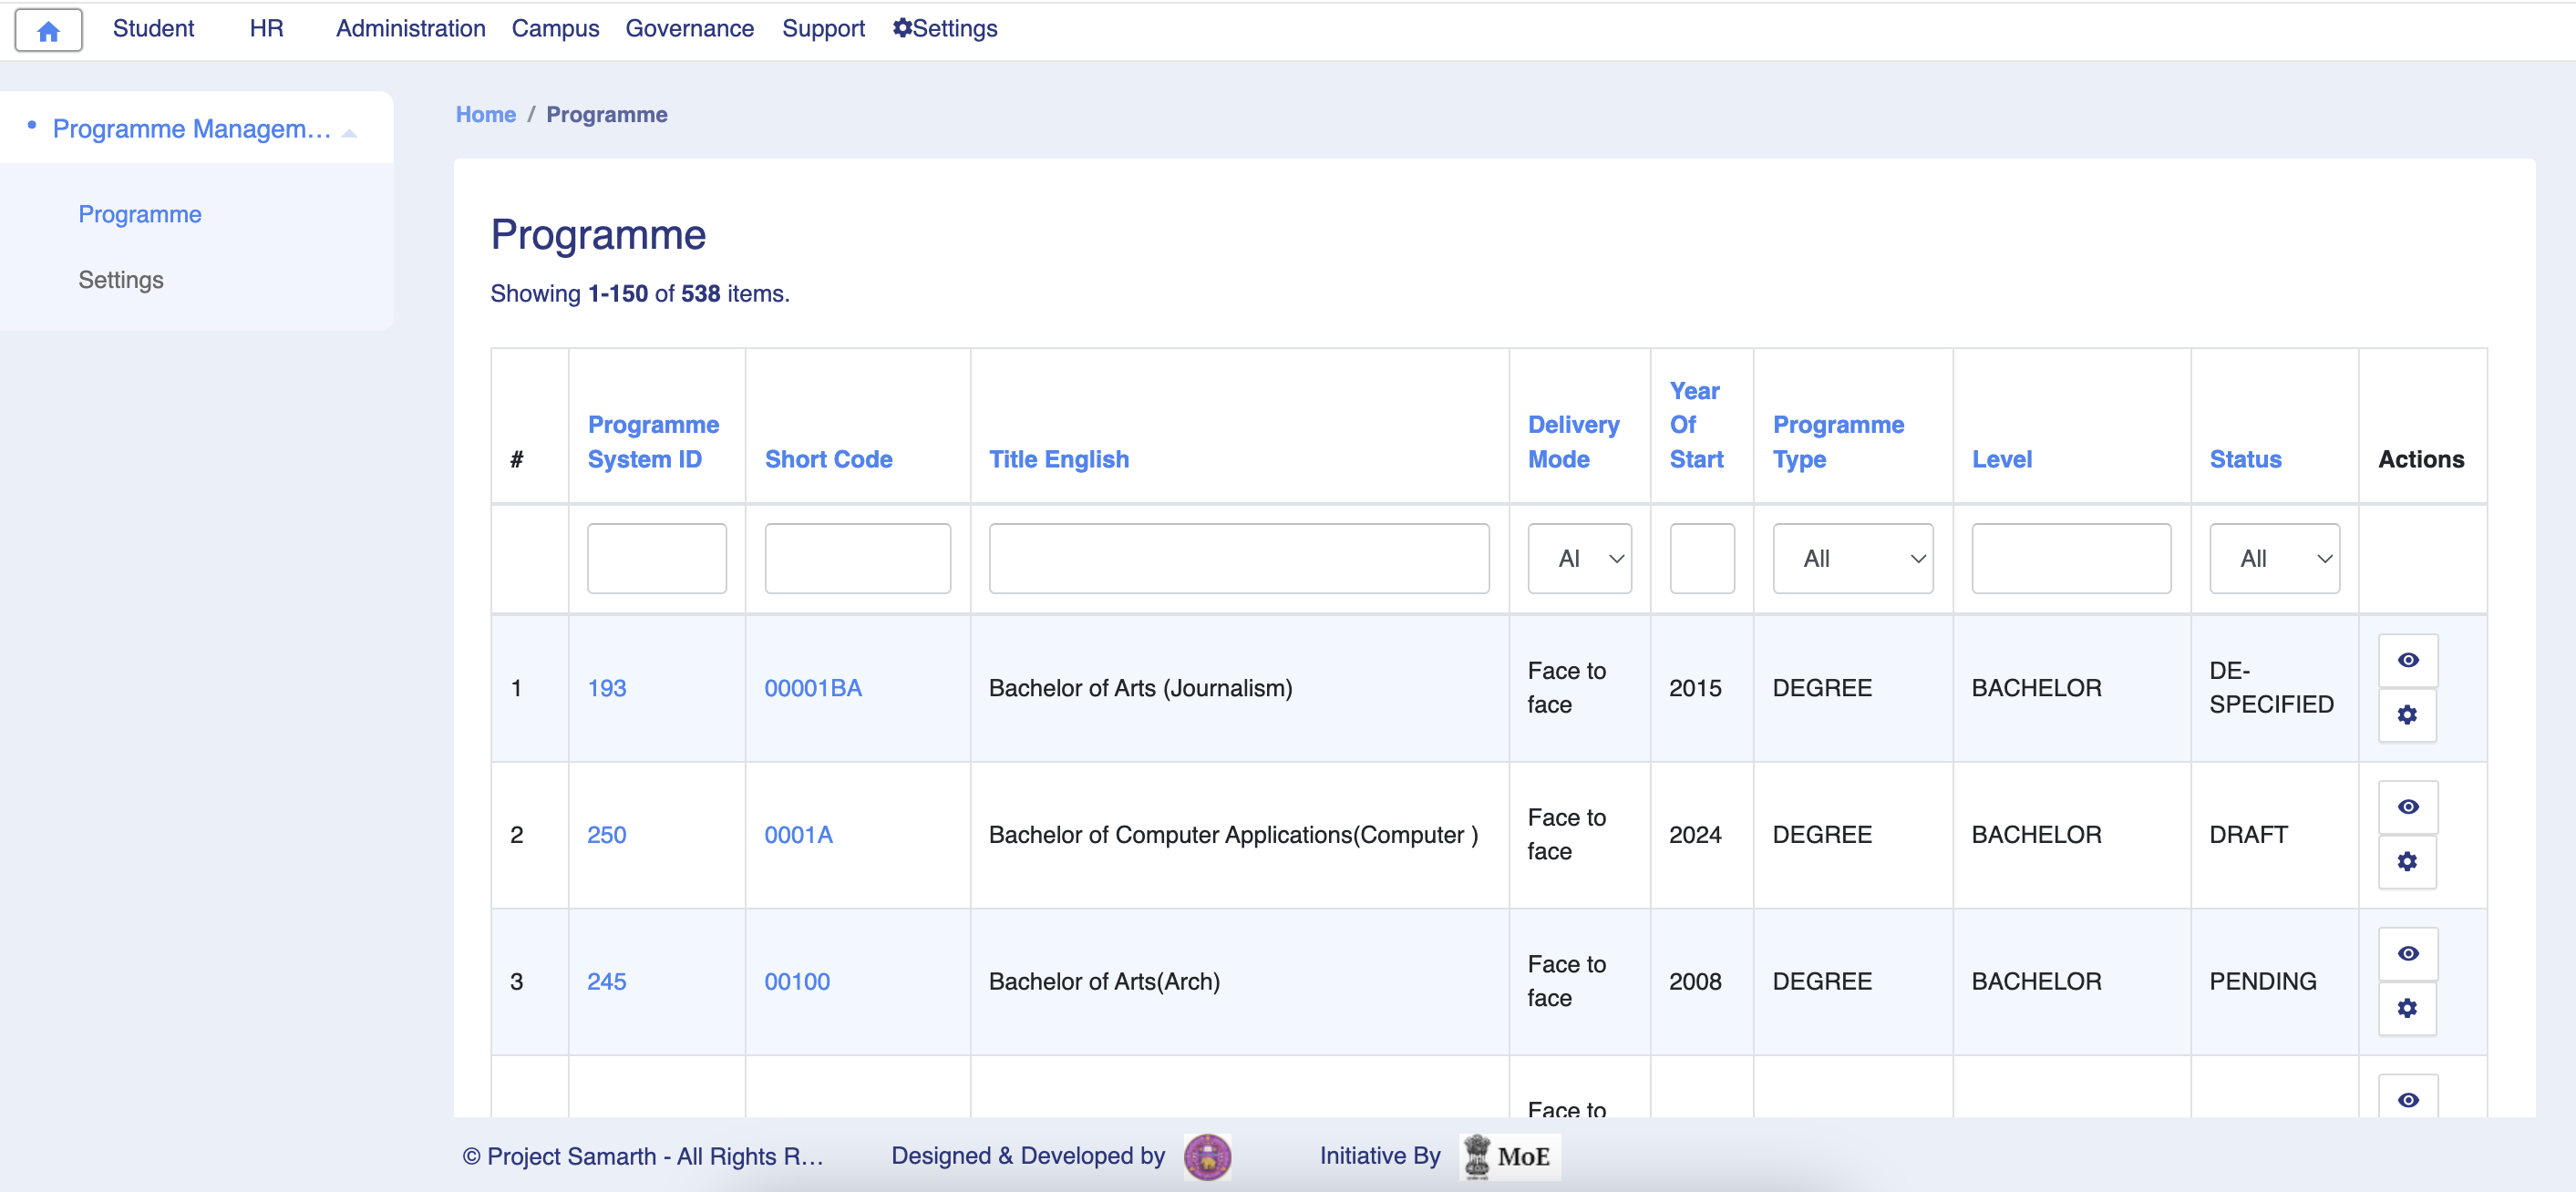Image resolution: width=2576 pixels, height=1192 pixels.
Task: Select the eye icon on the Bachelor of Computer Applications row
Action: click(2409, 807)
